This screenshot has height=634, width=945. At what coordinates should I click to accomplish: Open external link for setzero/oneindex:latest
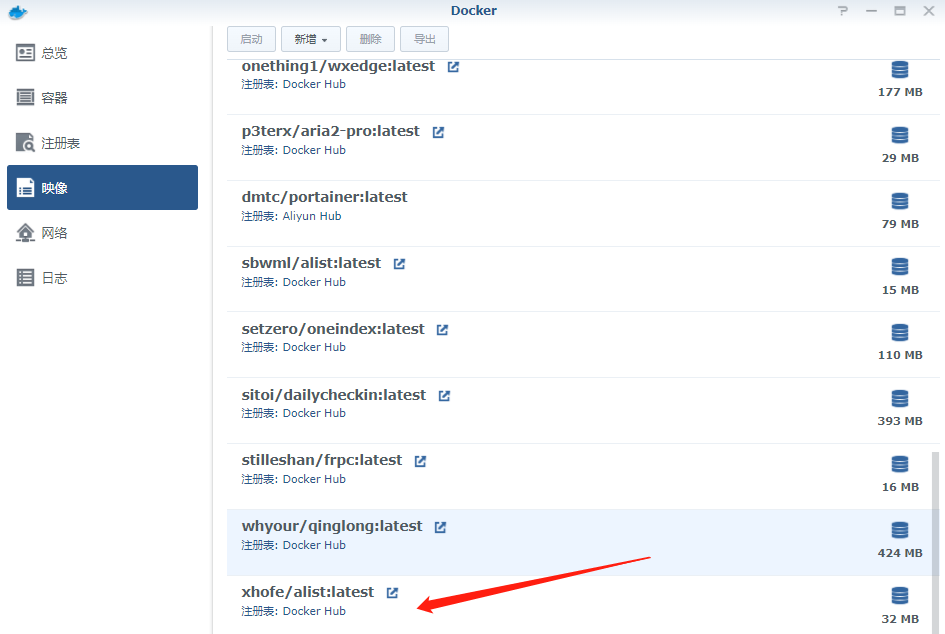click(442, 330)
